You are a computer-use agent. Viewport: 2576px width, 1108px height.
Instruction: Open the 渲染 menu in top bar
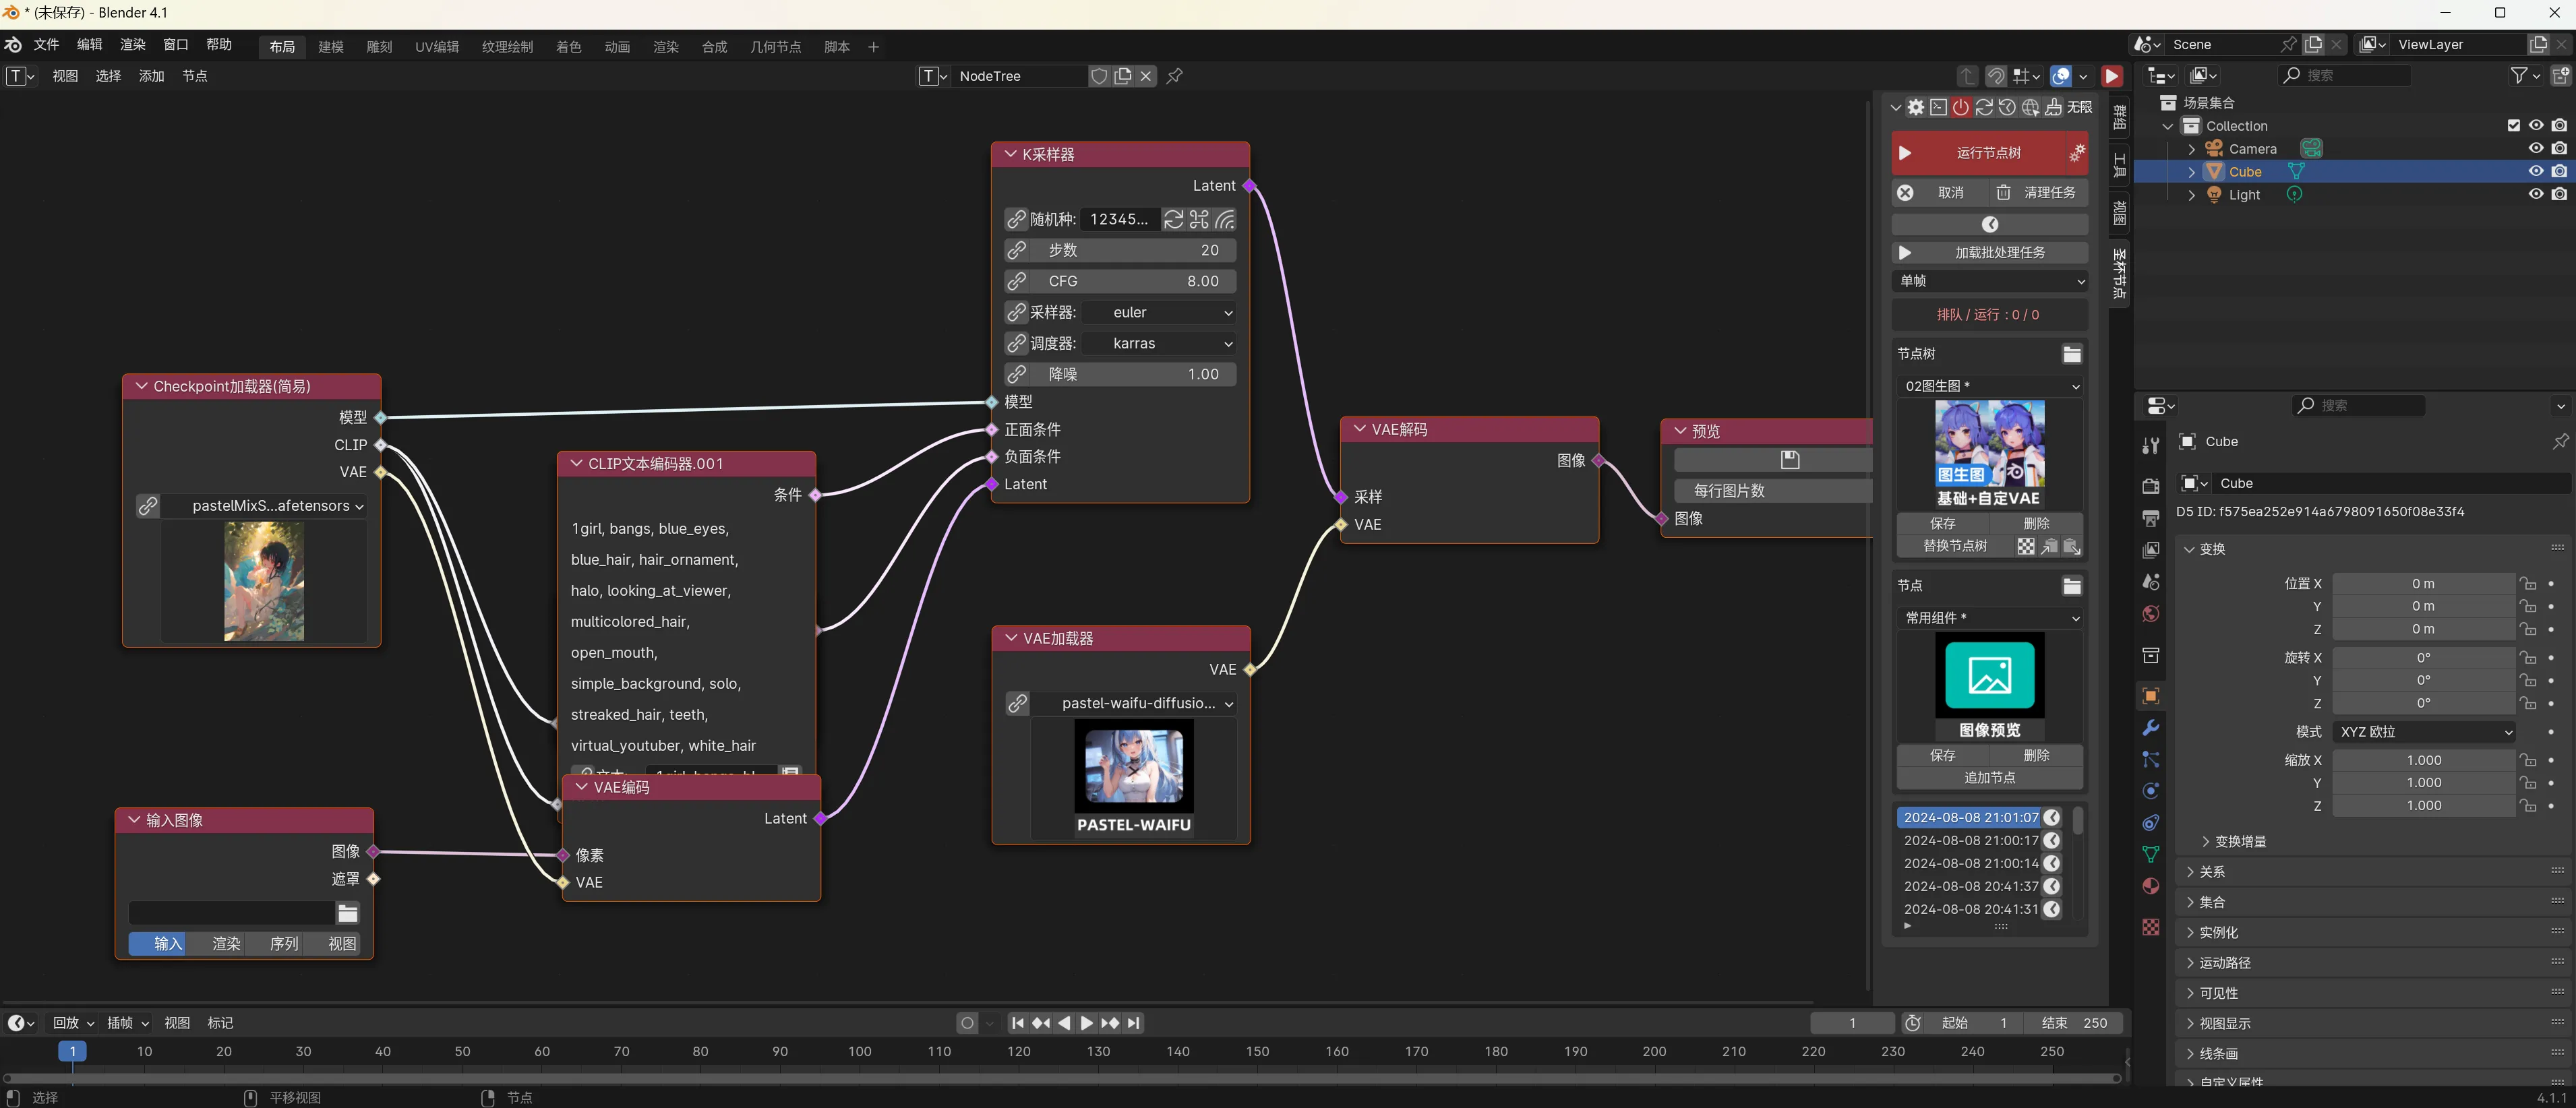point(132,45)
